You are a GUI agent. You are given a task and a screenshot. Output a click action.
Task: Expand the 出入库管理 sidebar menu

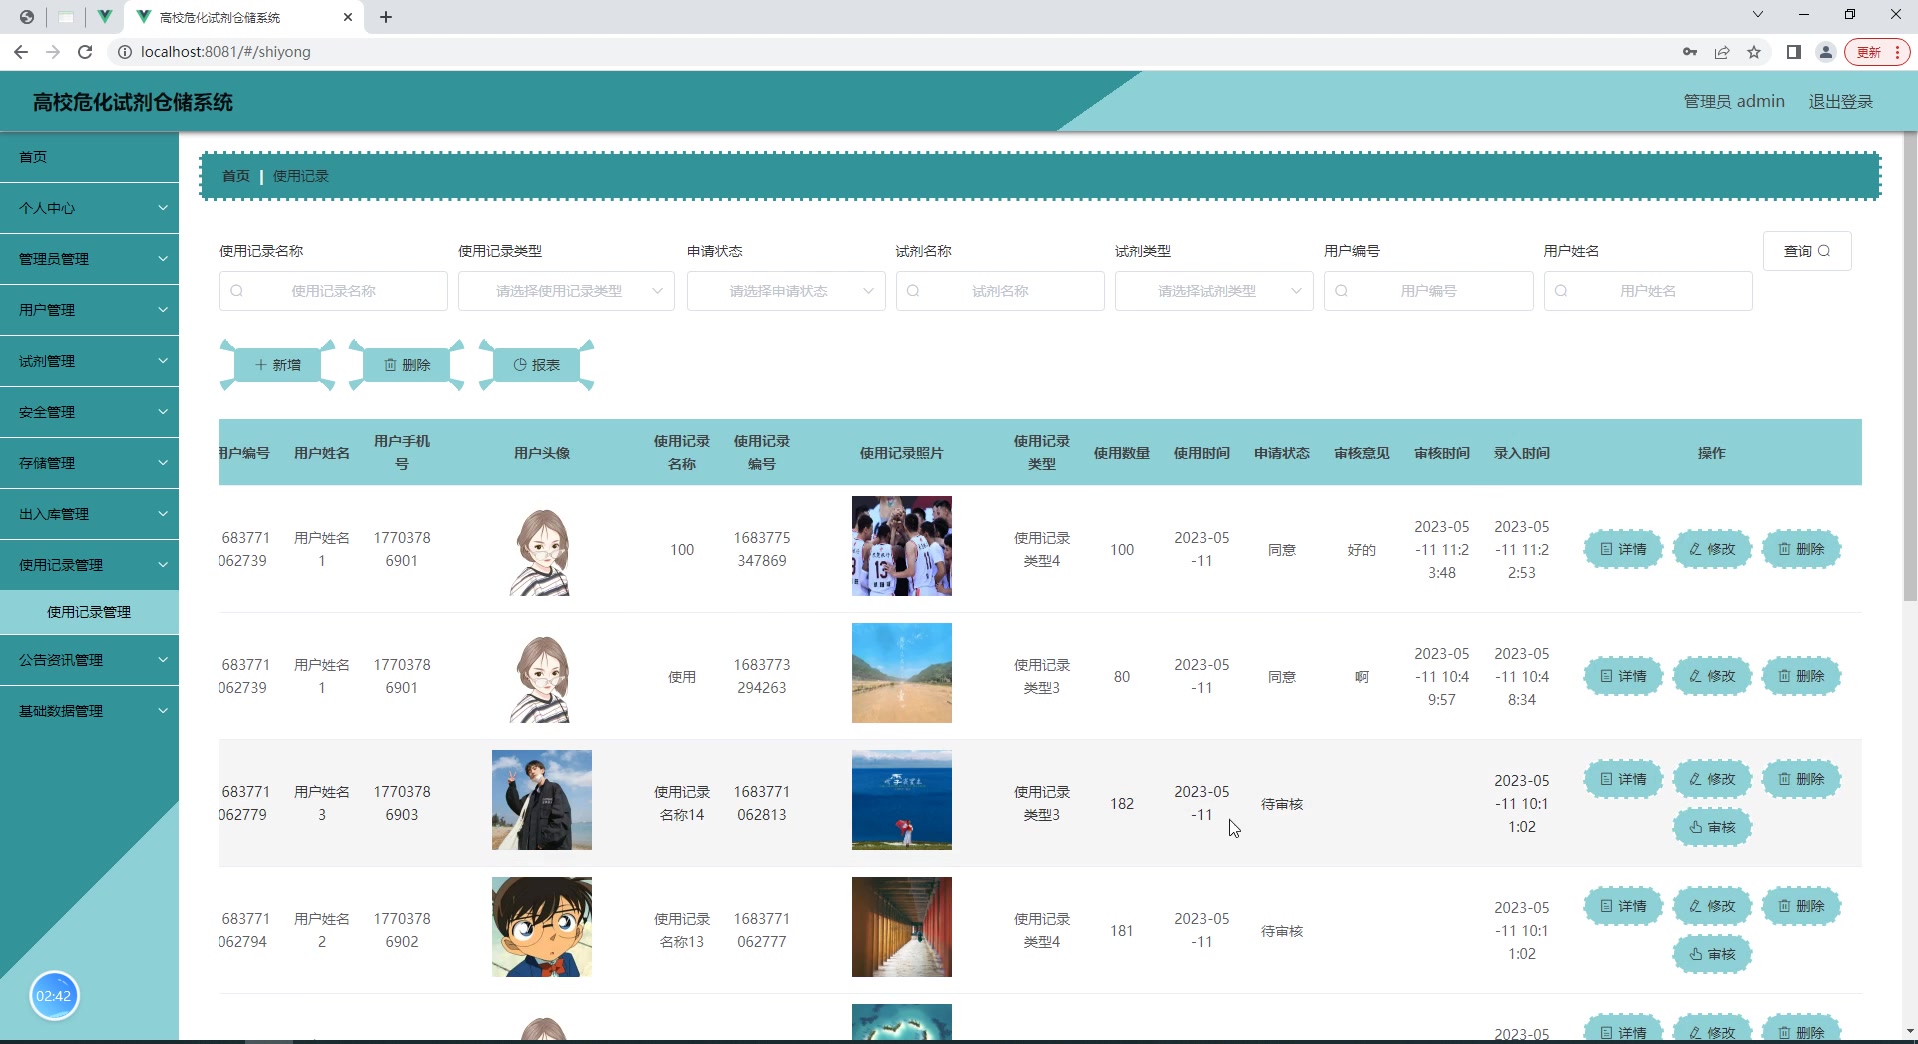tap(89, 514)
